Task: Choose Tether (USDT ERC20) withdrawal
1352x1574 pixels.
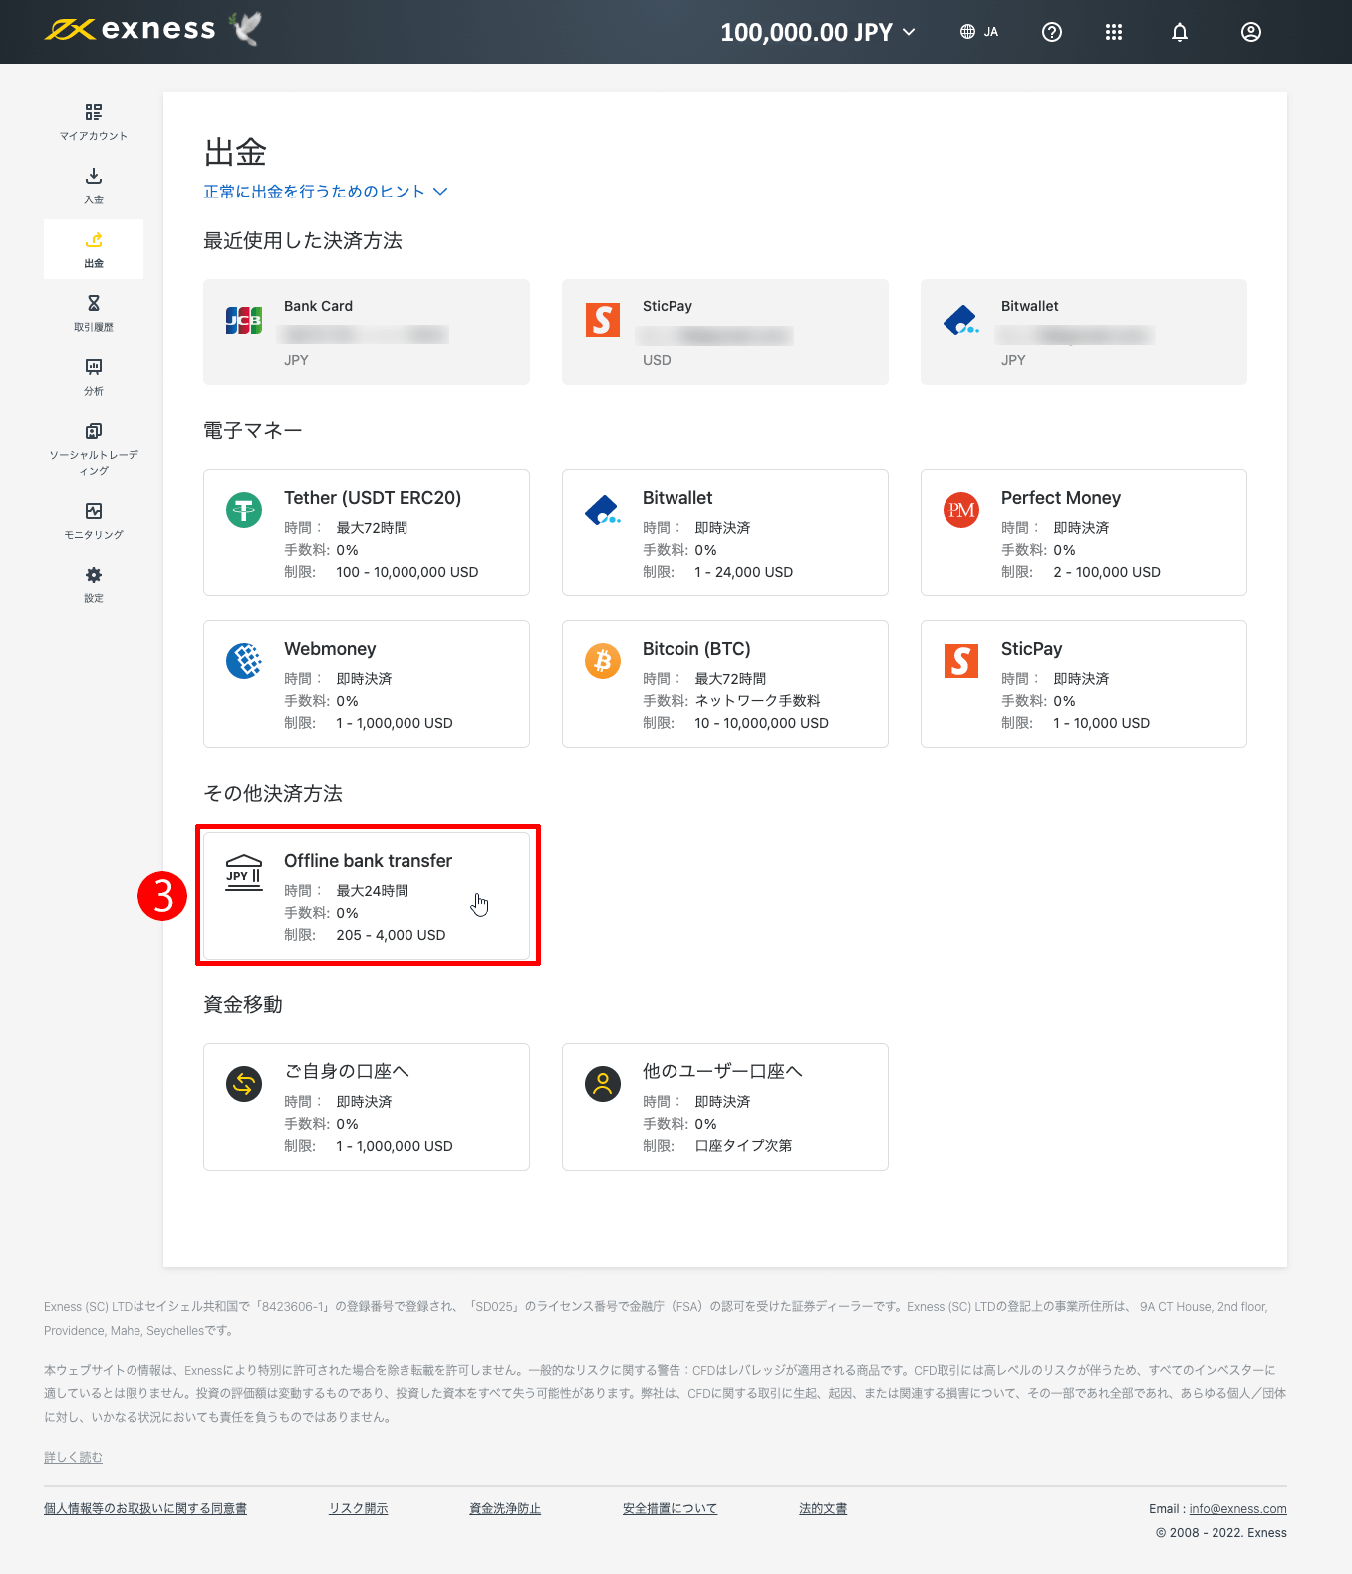Action: pyautogui.click(x=366, y=533)
